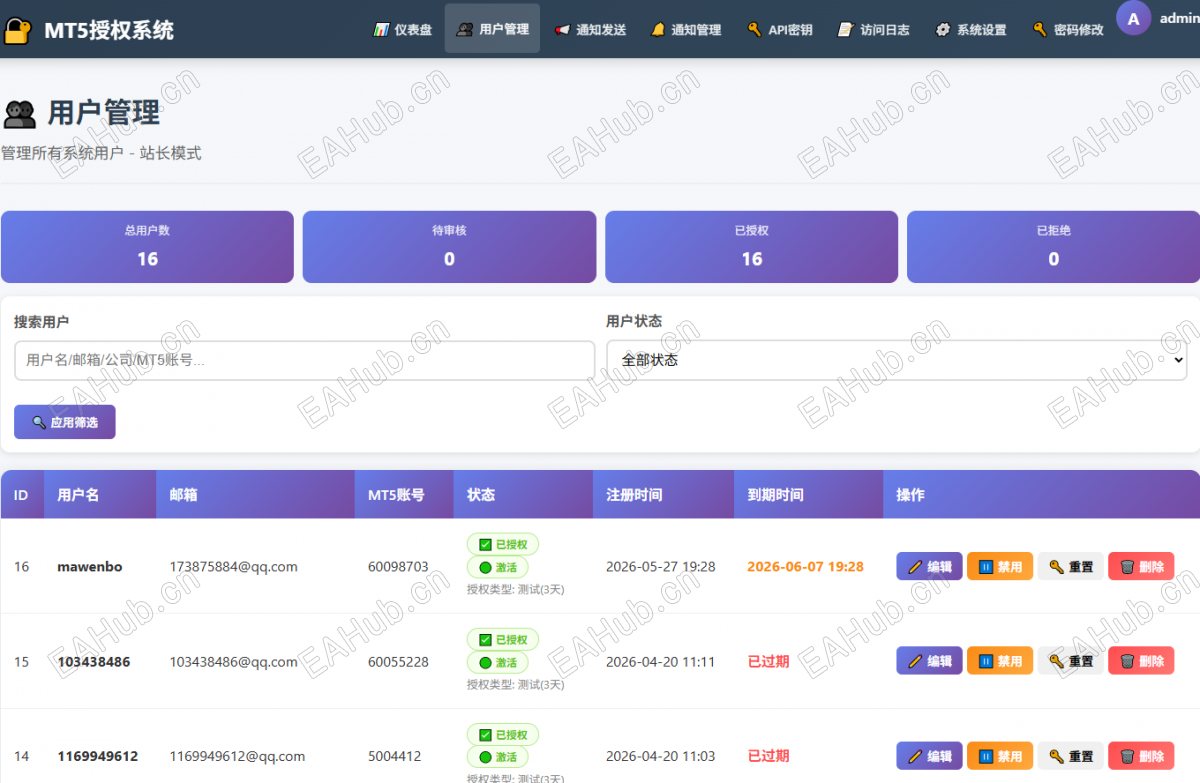The height and width of the screenshot is (783, 1200).
Task: Disable user mawenbo with 禁用 button
Action: (x=1000, y=566)
